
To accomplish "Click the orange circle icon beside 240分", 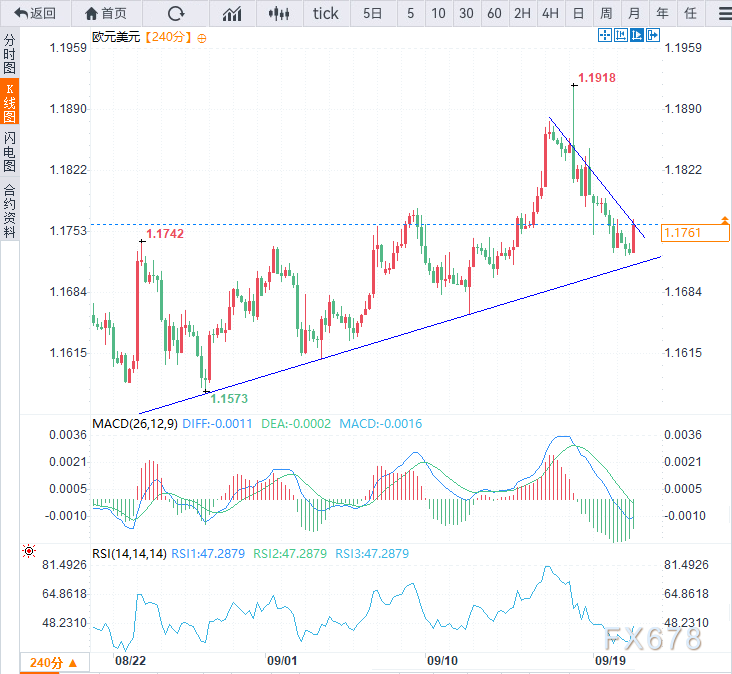I will click(x=202, y=38).
